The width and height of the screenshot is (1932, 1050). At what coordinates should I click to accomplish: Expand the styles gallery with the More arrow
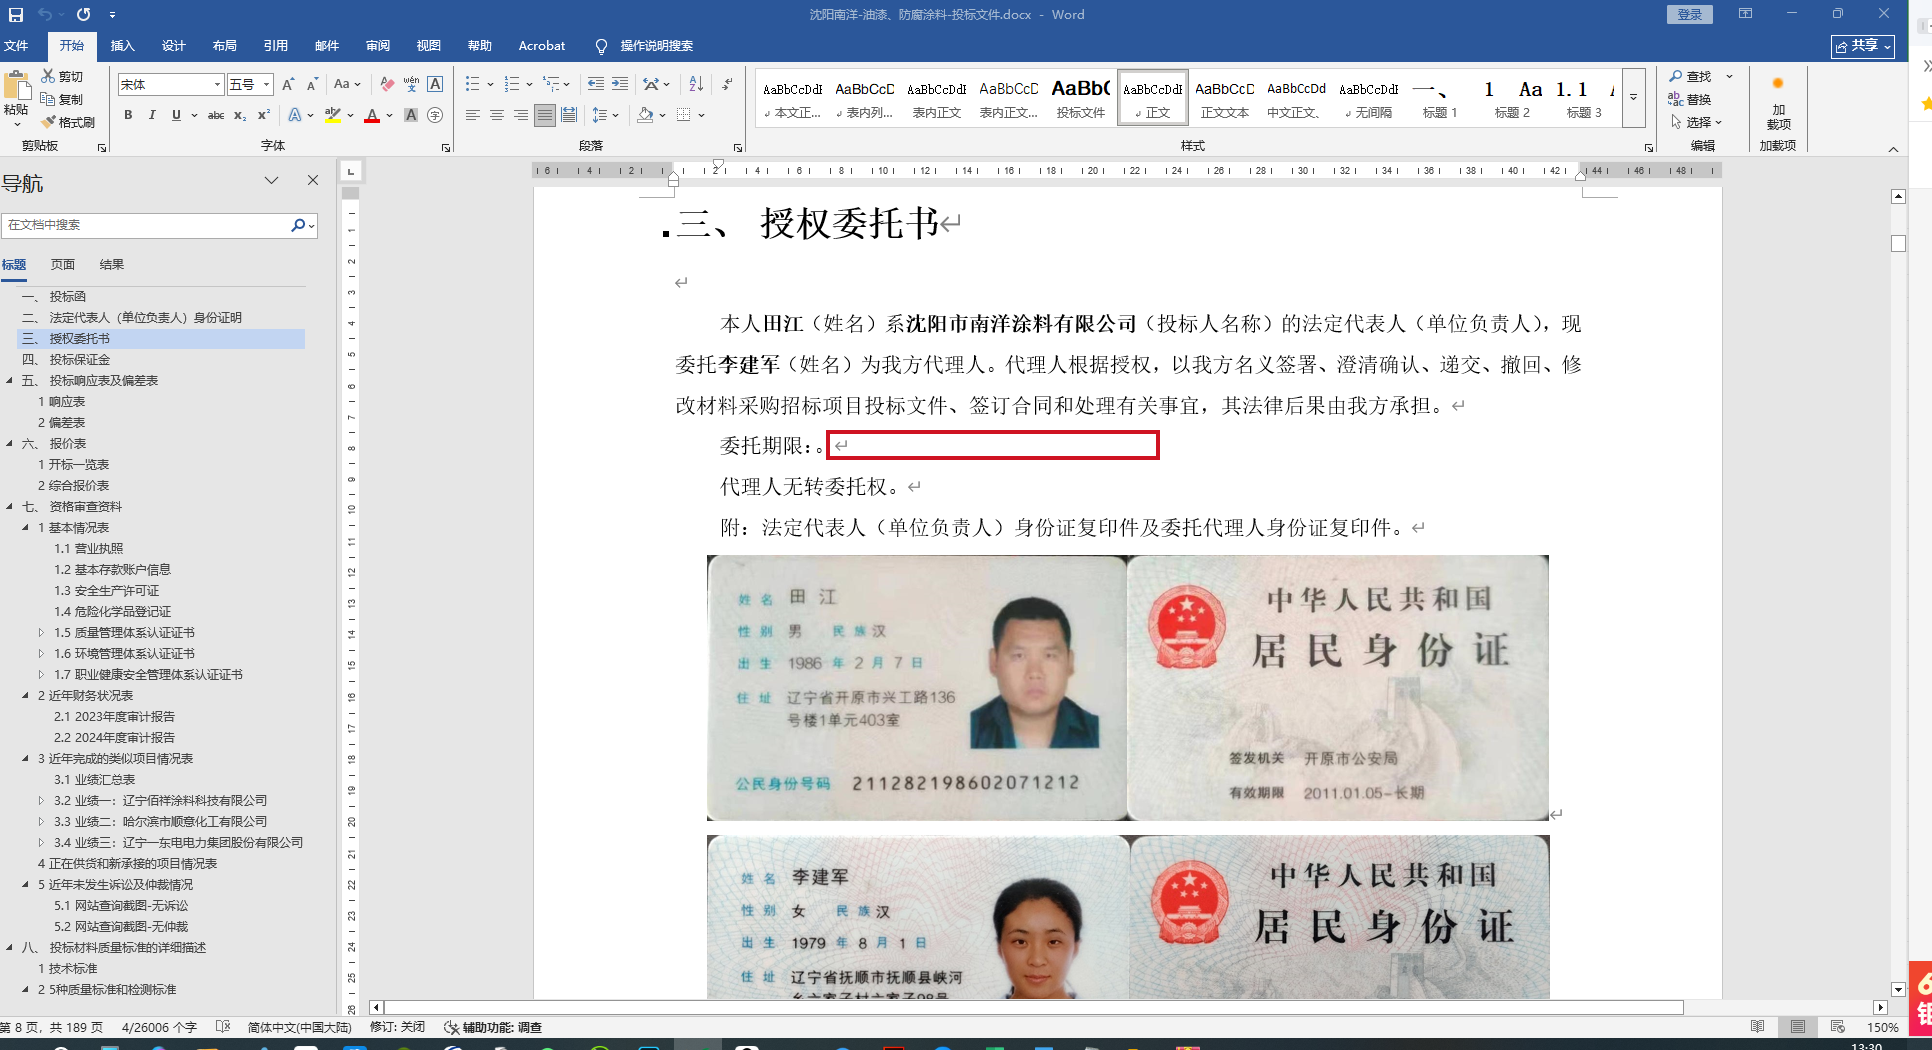pyautogui.click(x=1634, y=97)
